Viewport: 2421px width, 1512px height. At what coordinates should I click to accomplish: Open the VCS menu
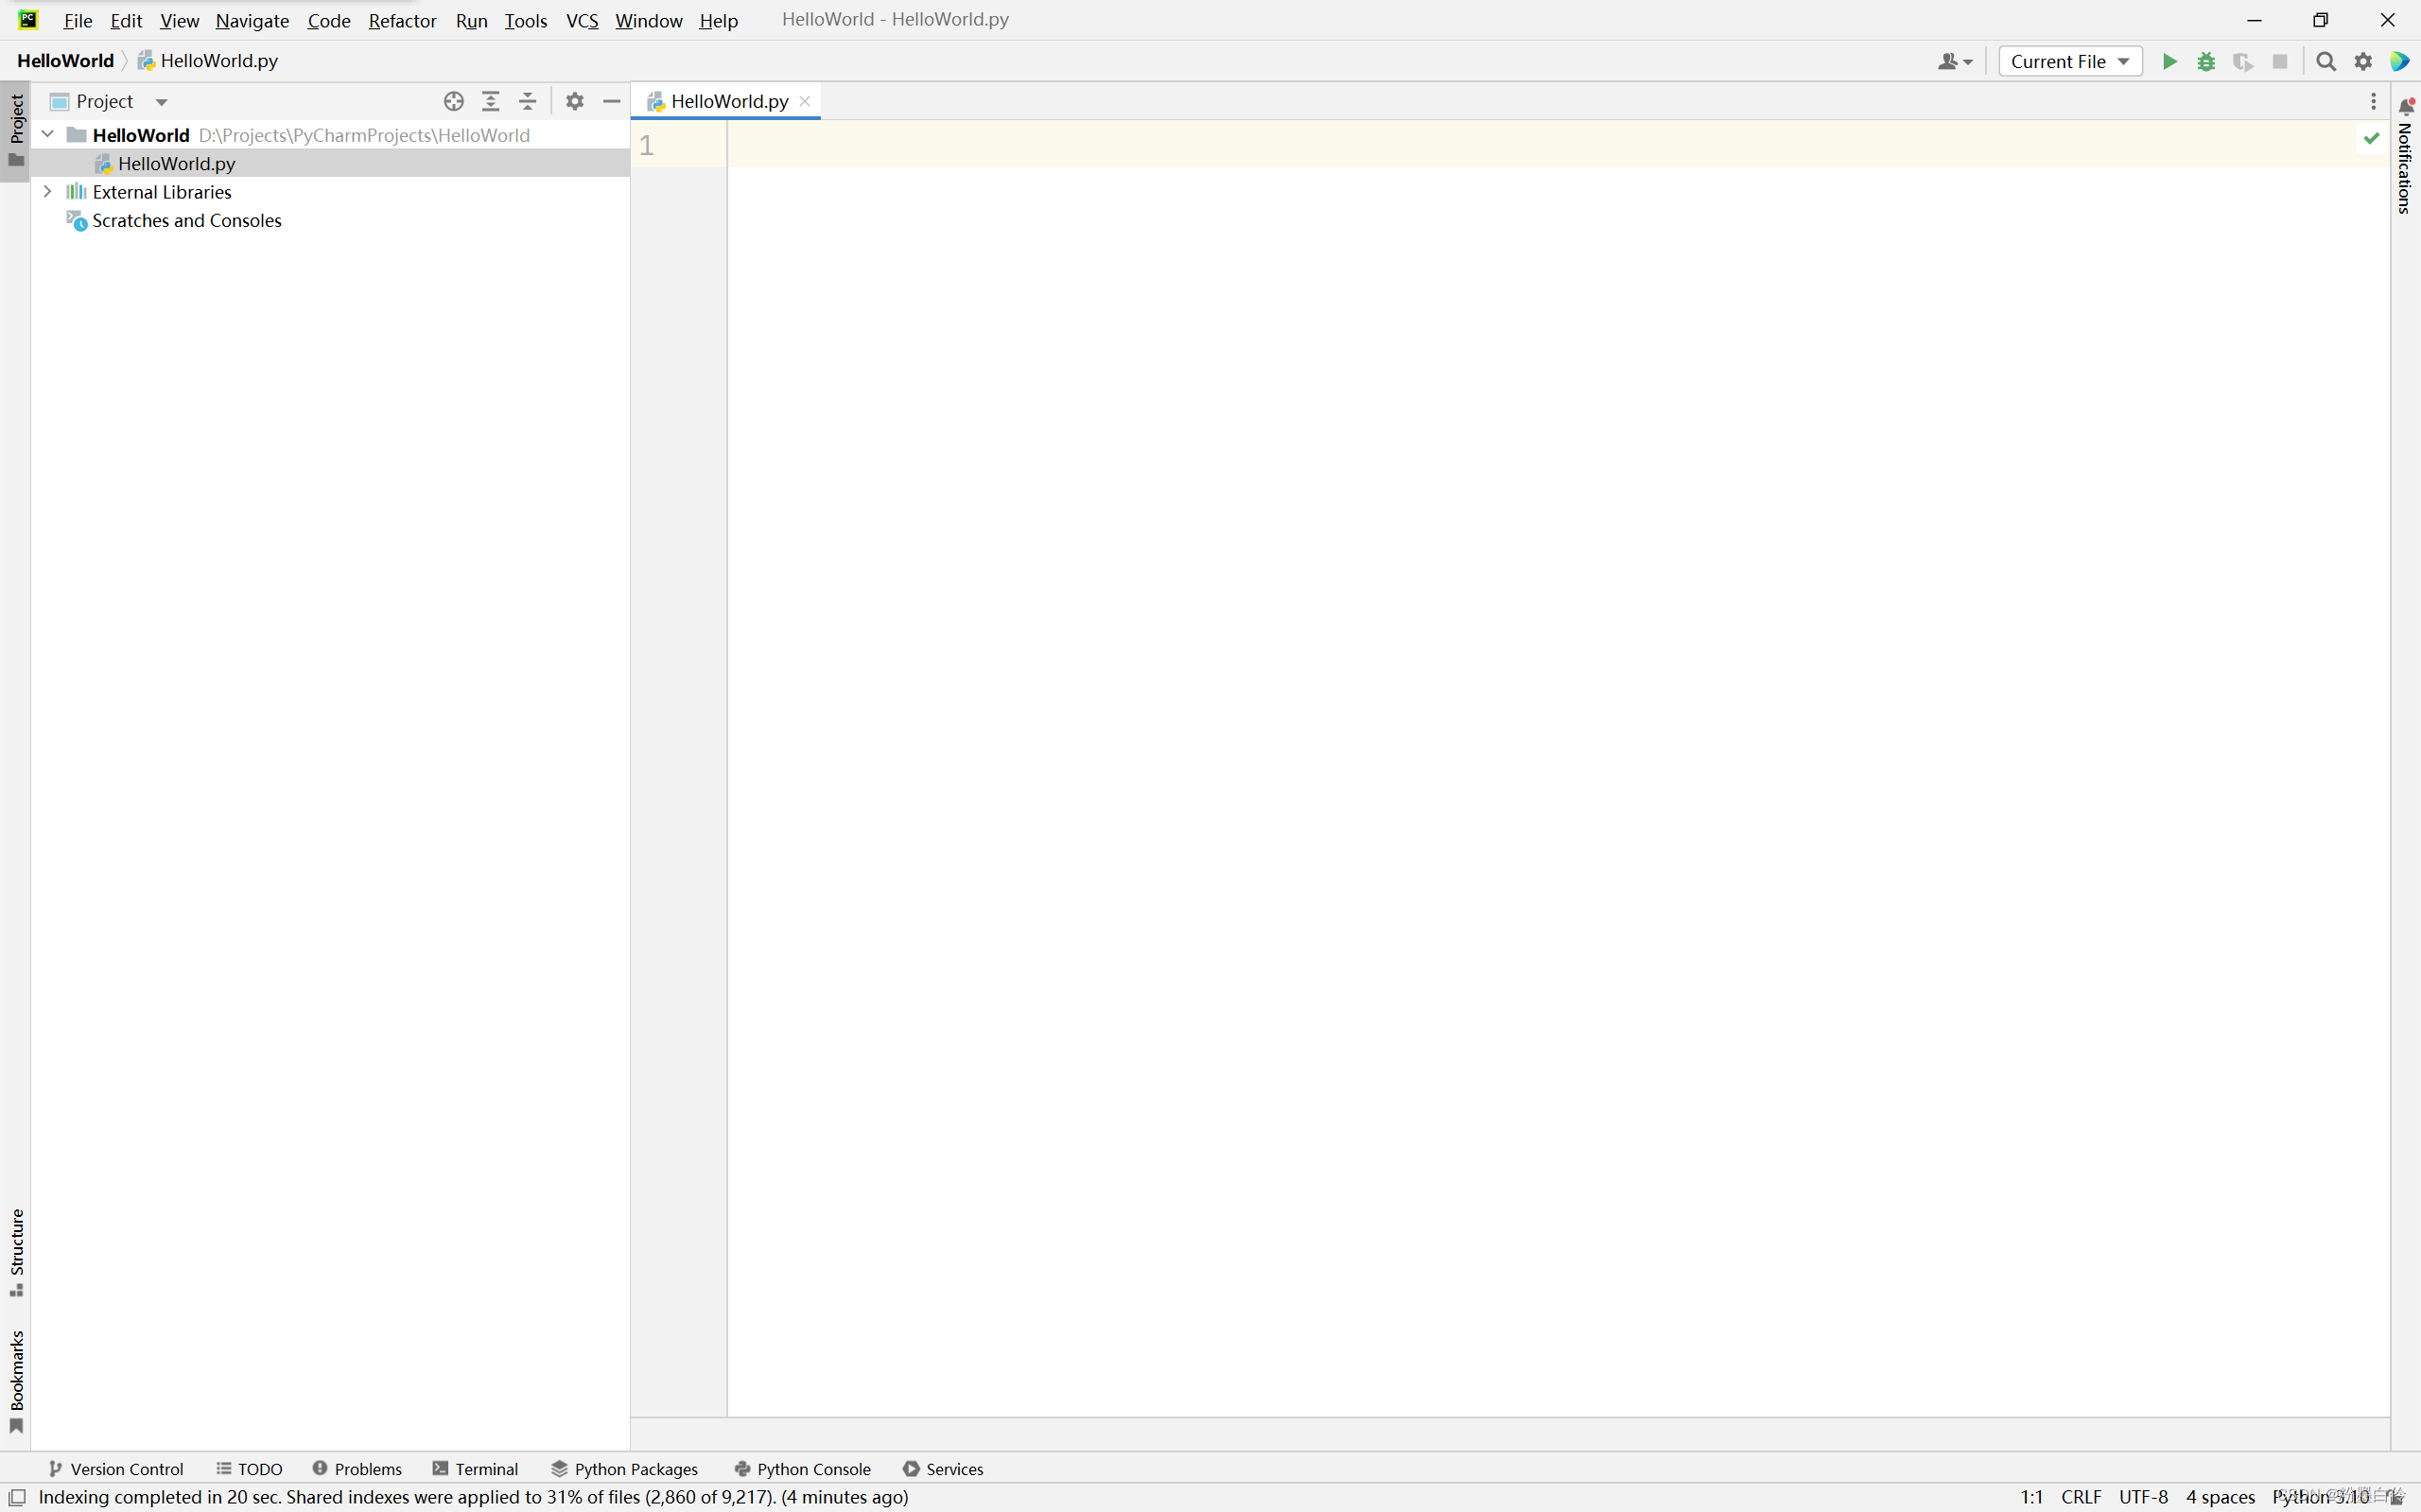click(582, 20)
